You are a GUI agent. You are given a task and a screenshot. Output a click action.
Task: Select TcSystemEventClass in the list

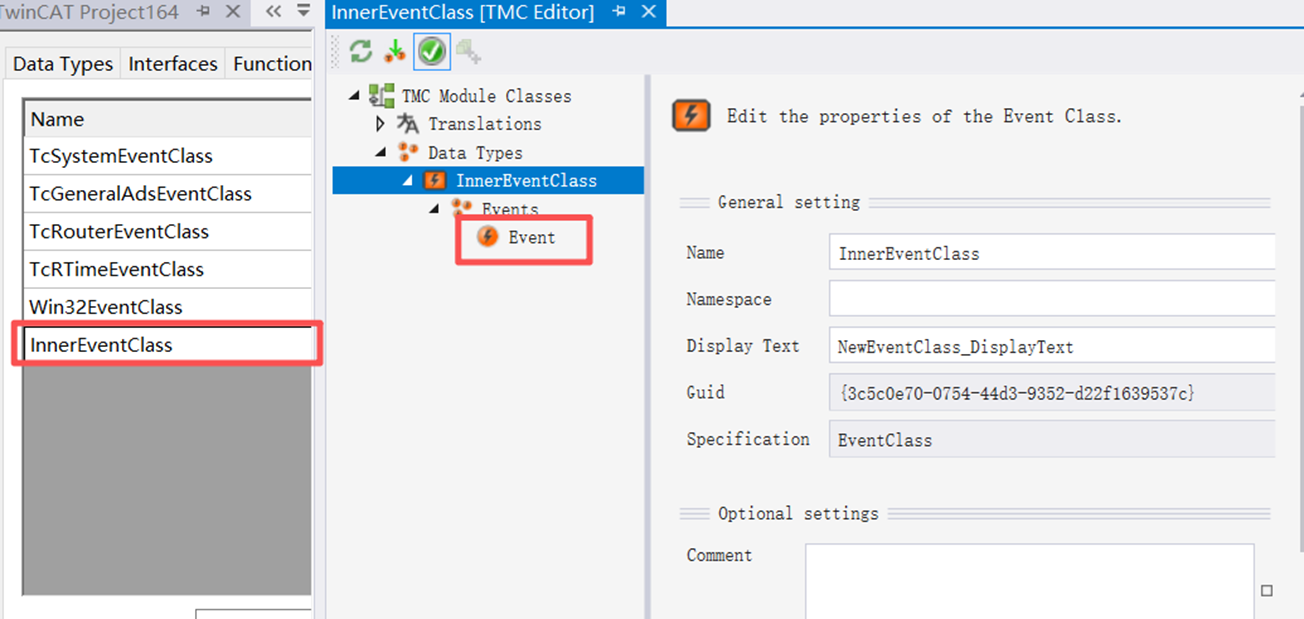pyautogui.click(x=168, y=156)
